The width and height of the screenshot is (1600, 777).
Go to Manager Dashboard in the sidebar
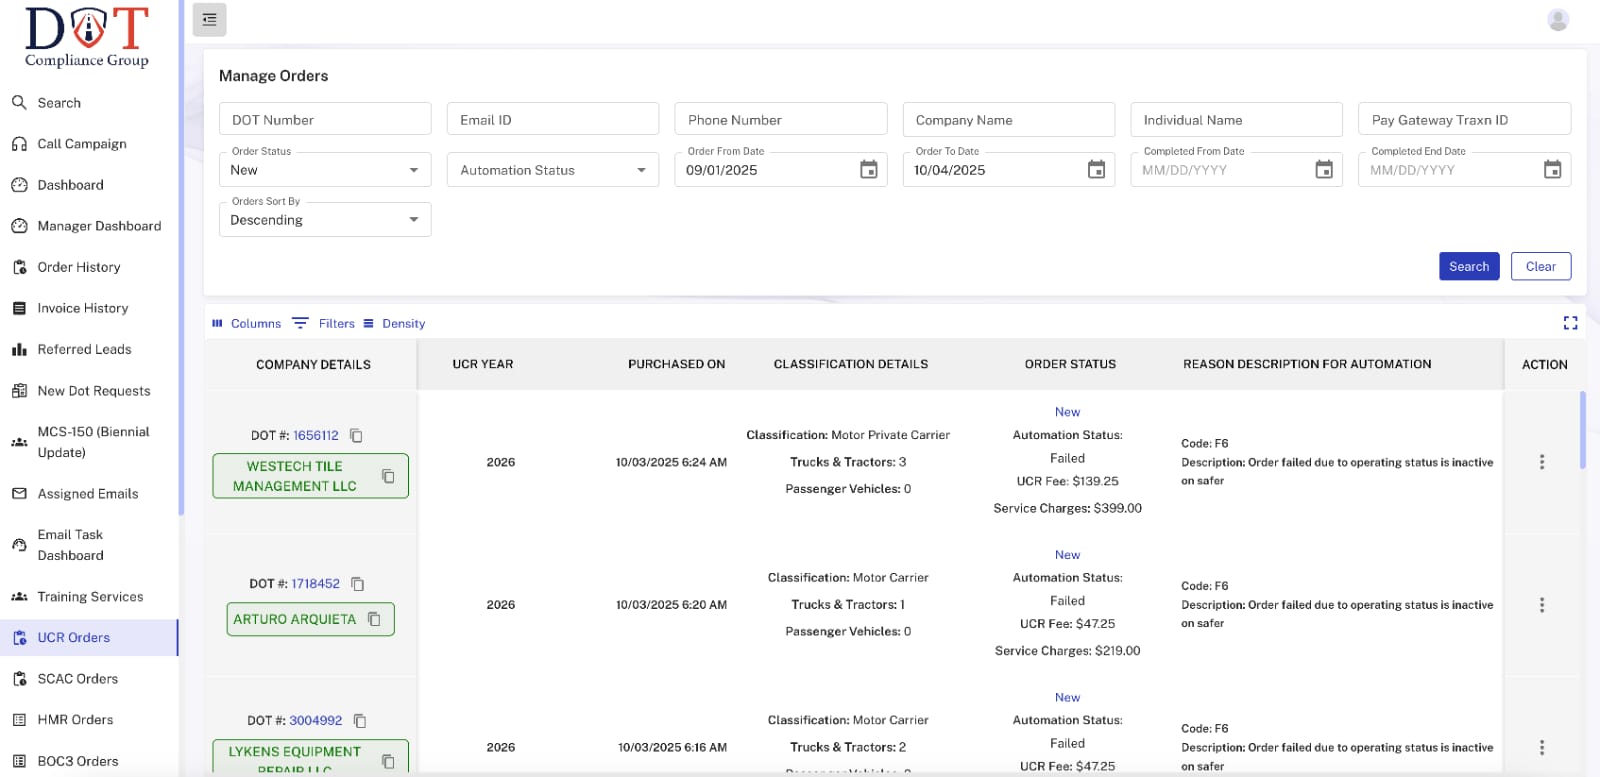point(98,226)
